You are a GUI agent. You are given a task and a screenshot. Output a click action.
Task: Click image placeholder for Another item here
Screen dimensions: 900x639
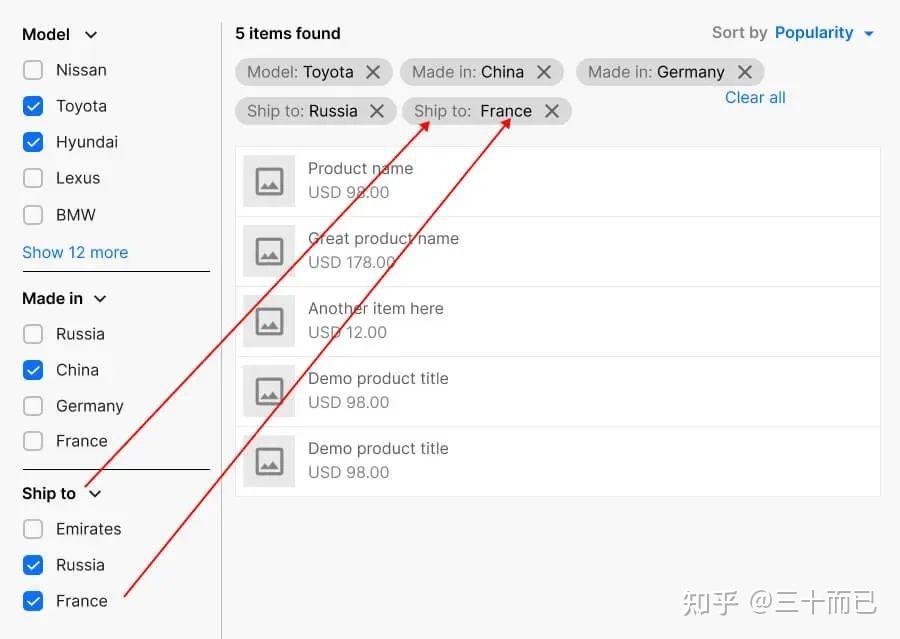tap(269, 321)
